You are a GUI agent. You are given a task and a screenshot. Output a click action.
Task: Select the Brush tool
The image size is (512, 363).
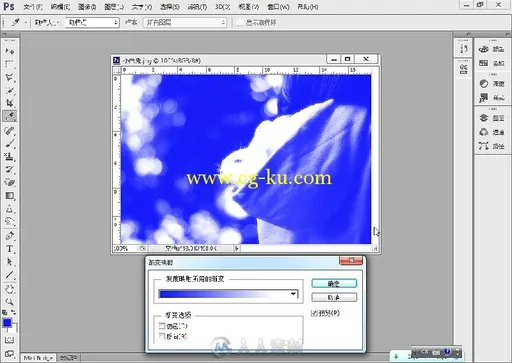pyautogui.click(x=10, y=143)
